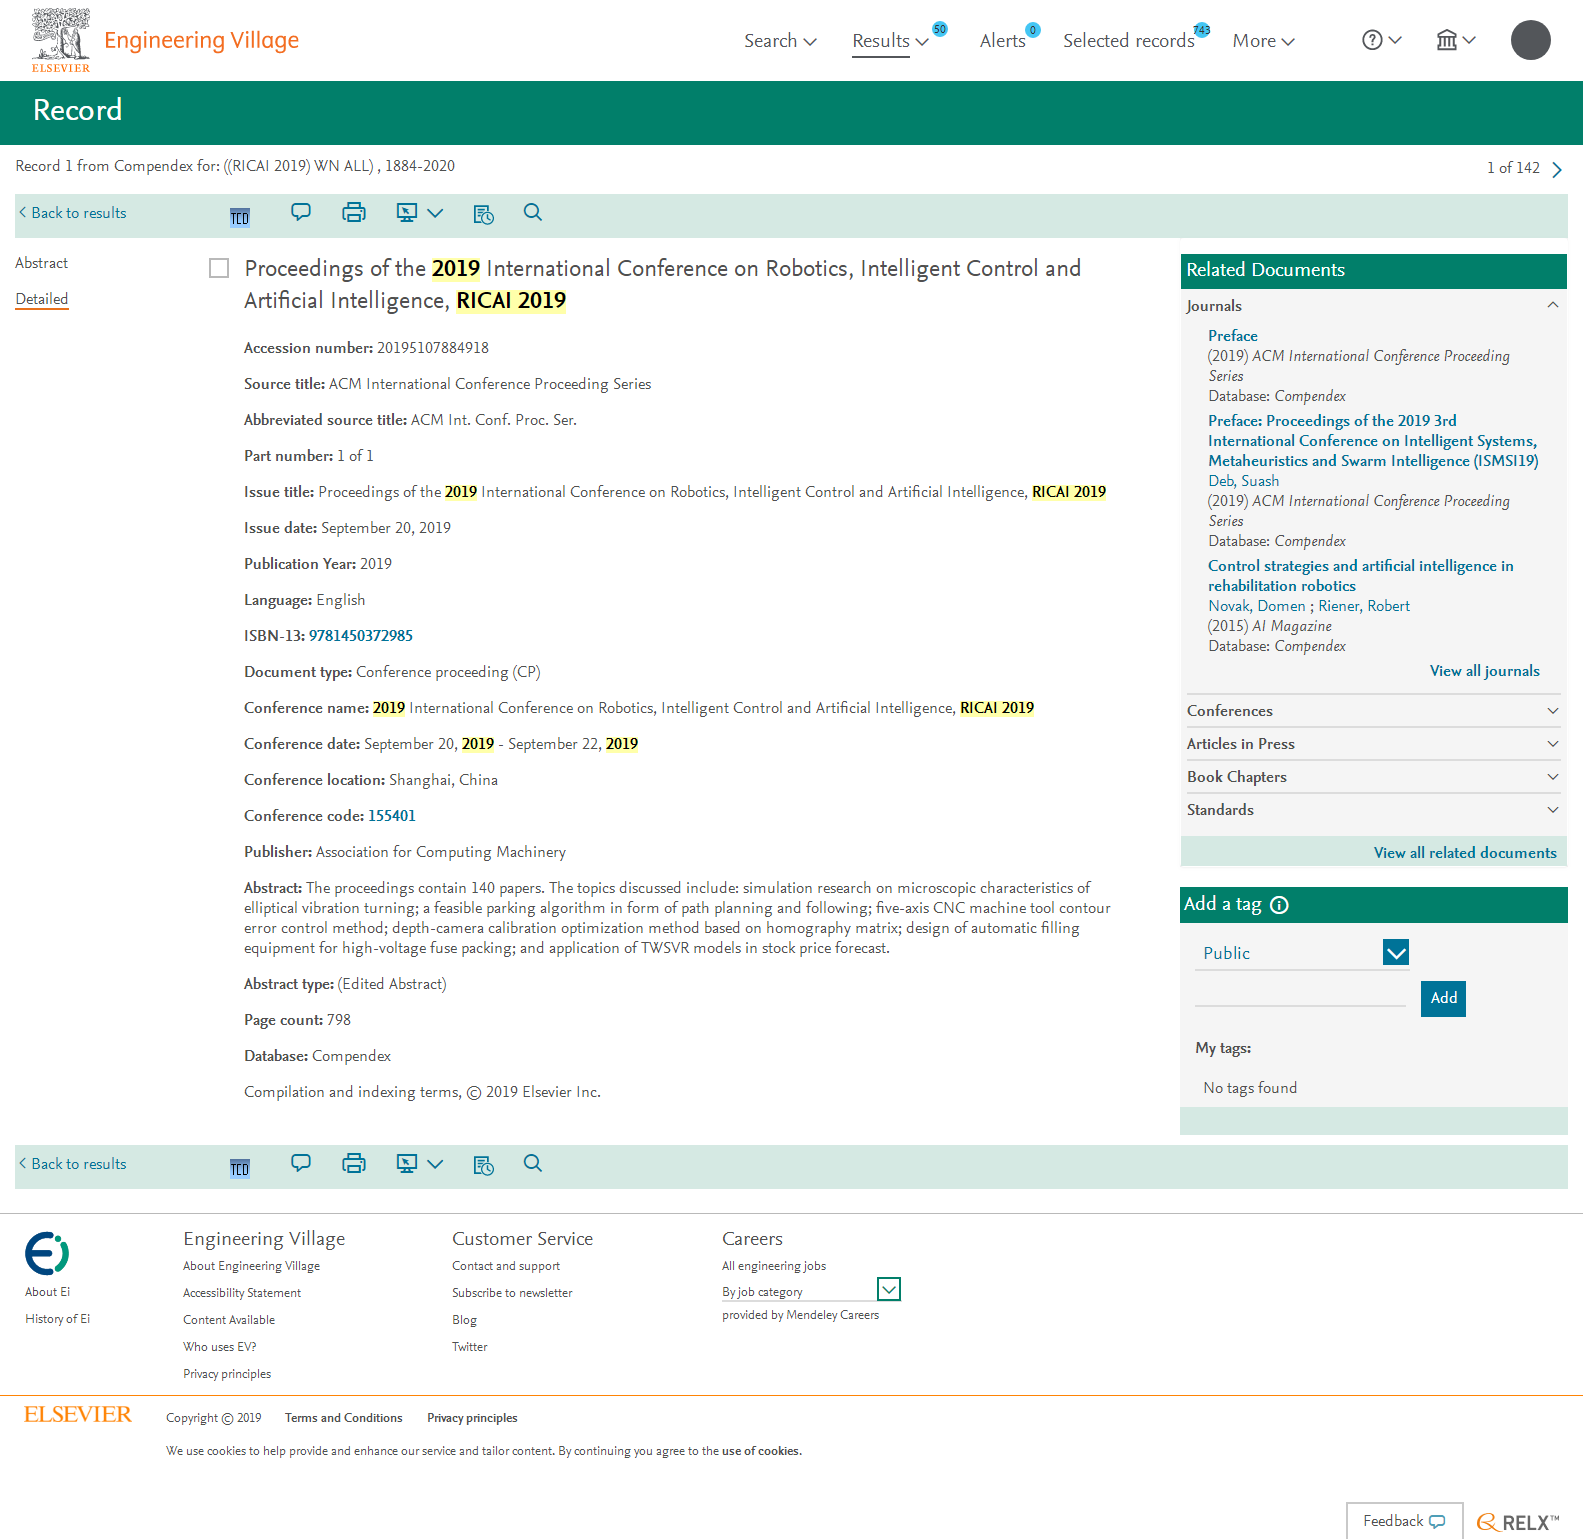Open the institution building icon menu

point(1455,40)
